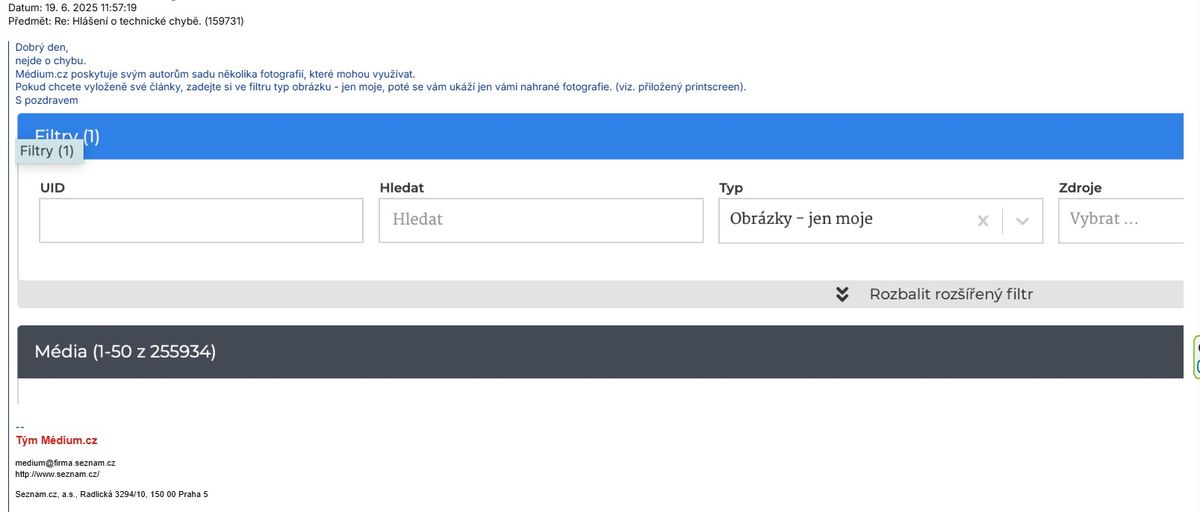This screenshot has width=1200, height=512.
Task: Click the 'Datum: 19. 6. 2025' line
Action: point(72,7)
